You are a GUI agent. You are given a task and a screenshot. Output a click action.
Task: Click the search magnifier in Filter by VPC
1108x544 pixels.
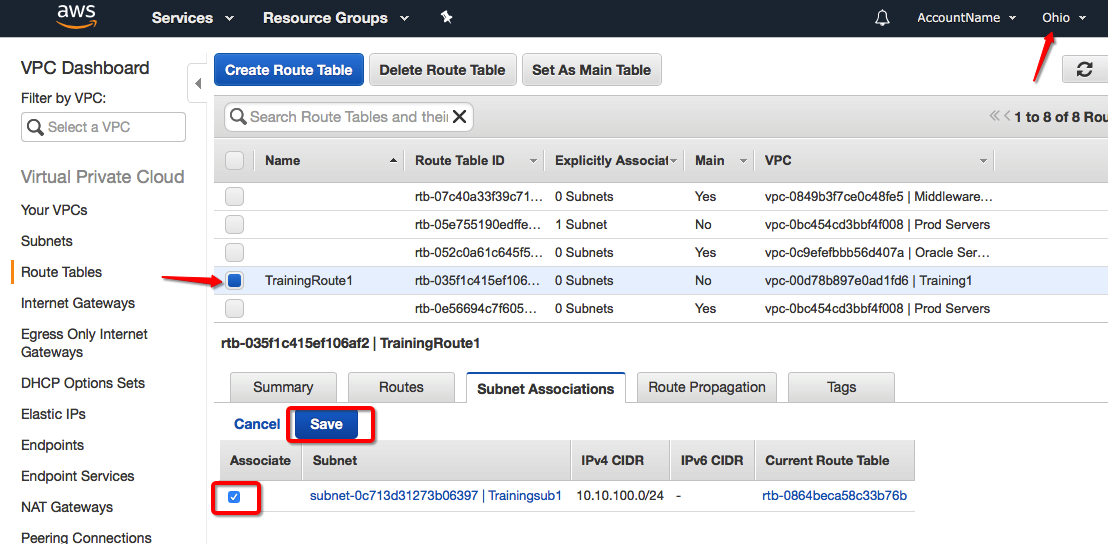coord(36,127)
